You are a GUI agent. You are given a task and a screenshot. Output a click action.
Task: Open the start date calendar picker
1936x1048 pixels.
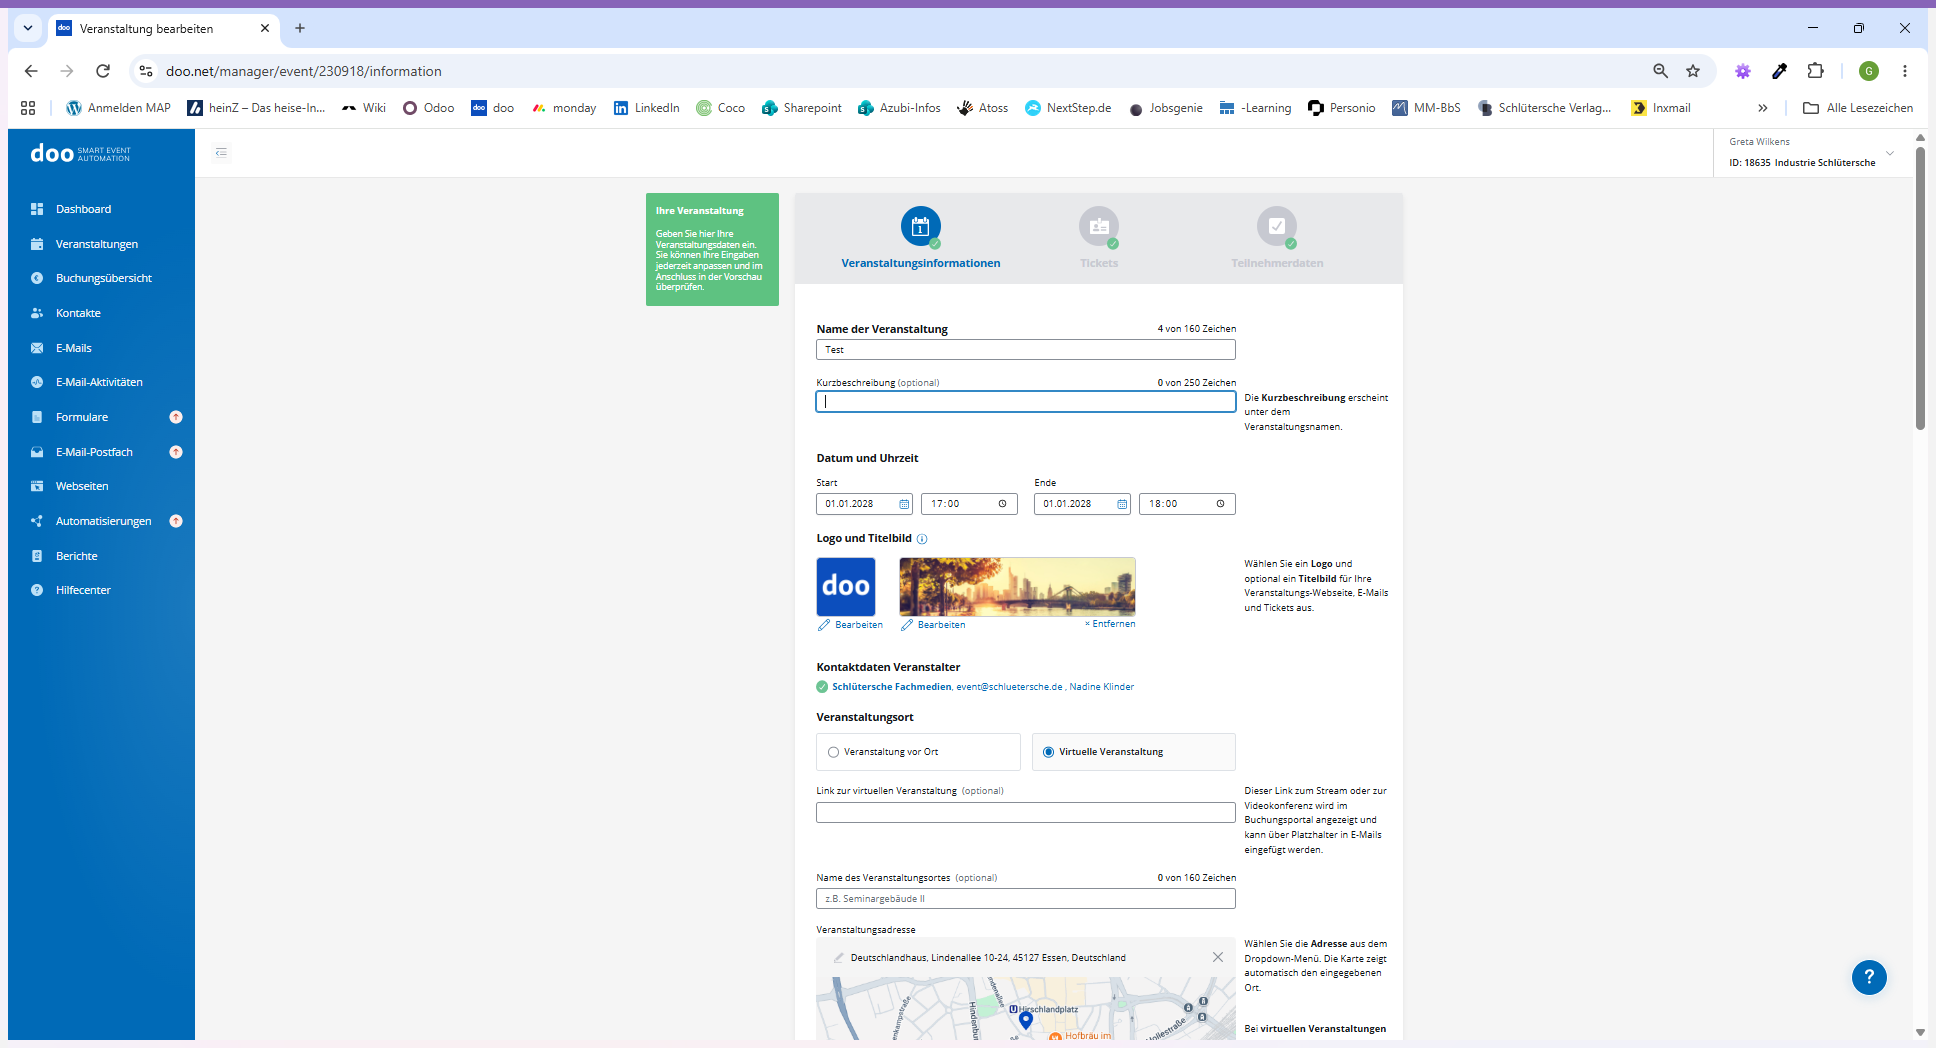click(x=904, y=504)
